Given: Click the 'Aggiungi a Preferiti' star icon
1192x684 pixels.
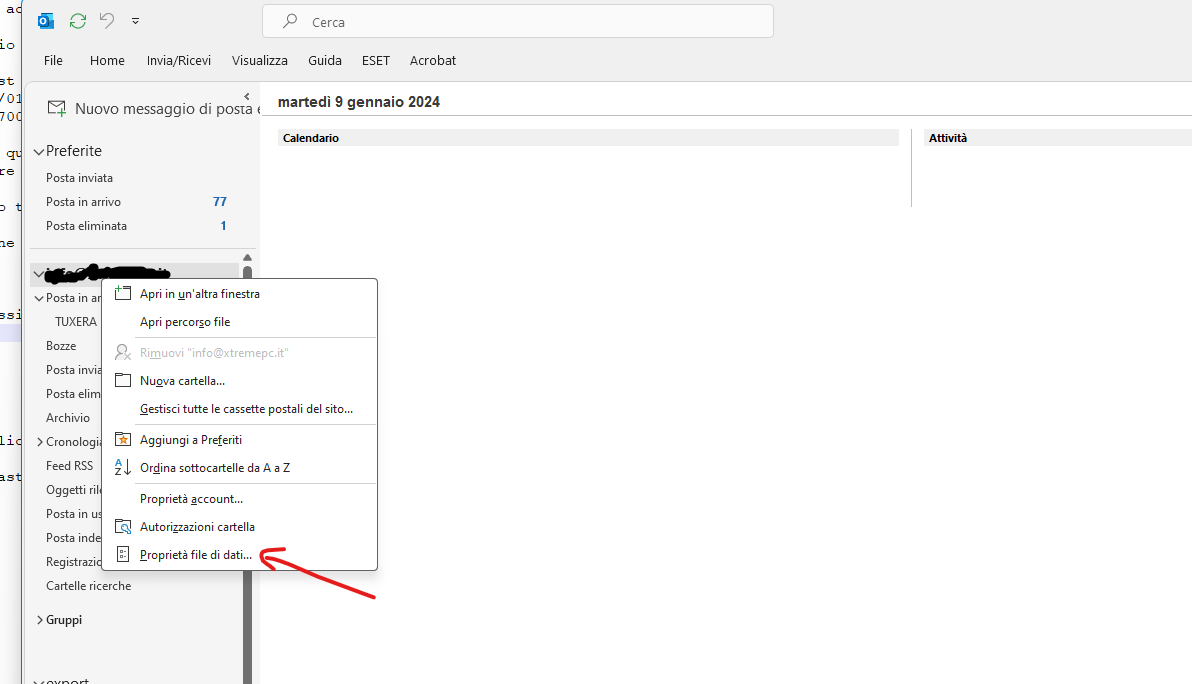Looking at the screenshot, I should [123, 440].
